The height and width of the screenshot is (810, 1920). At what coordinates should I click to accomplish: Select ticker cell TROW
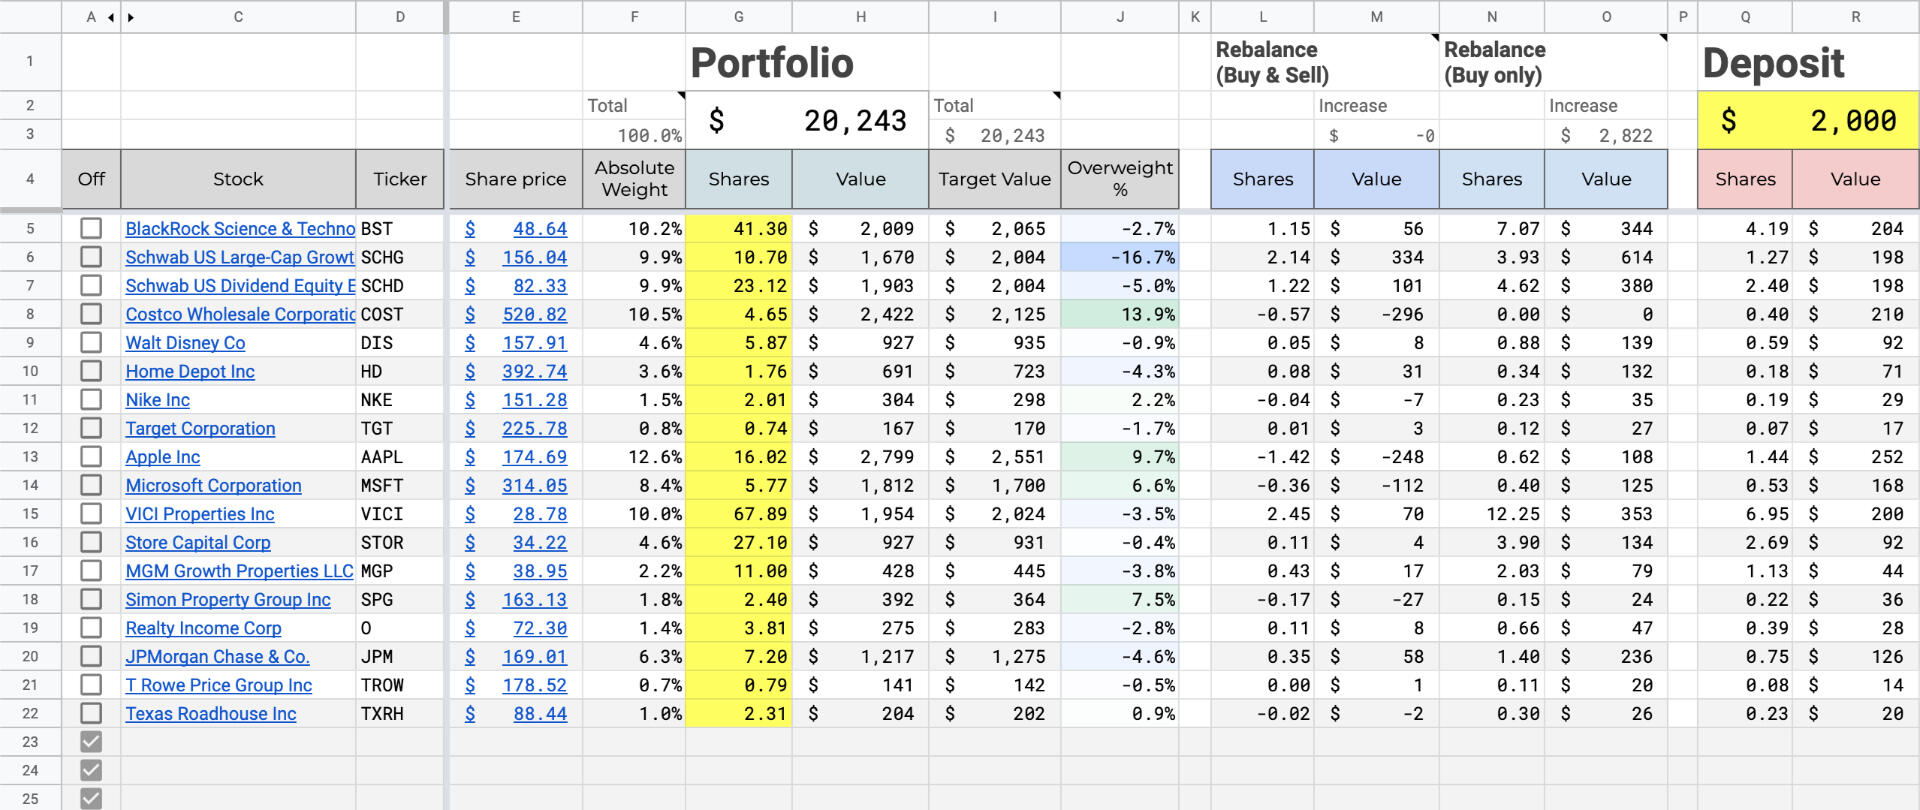(400, 686)
